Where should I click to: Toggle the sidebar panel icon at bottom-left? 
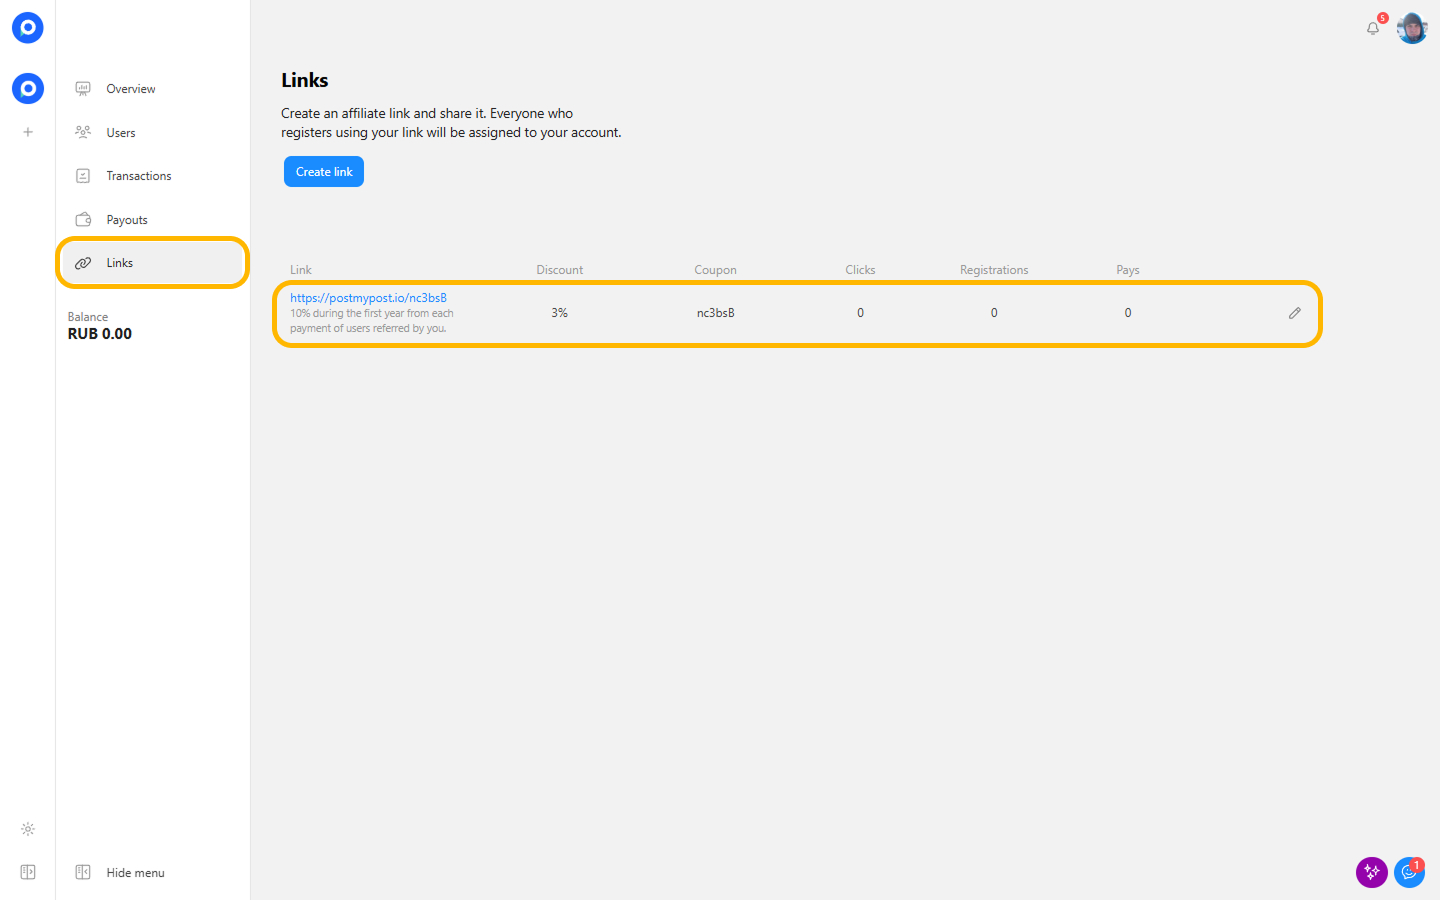[x=28, y=872]
